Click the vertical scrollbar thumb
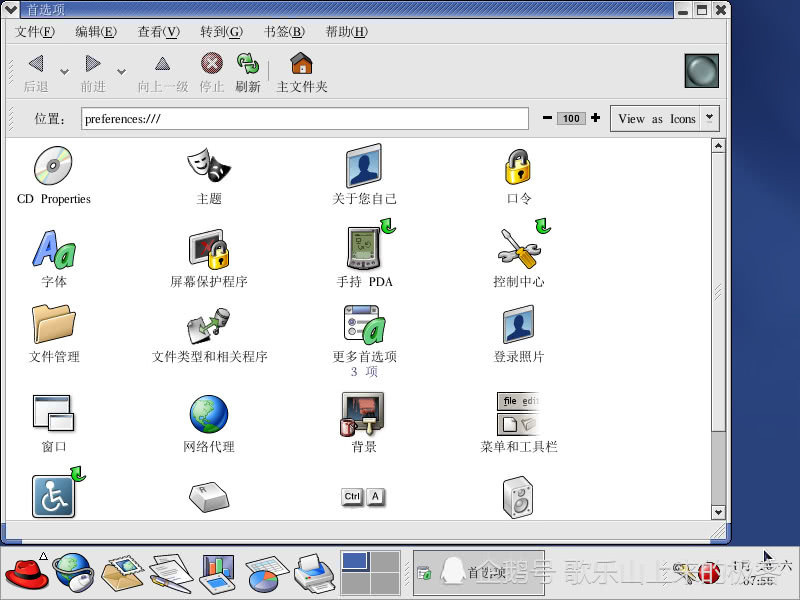Image resolution: width=800 pixels, height=600 pixels. pyautogui.click(x=718, y=291)
